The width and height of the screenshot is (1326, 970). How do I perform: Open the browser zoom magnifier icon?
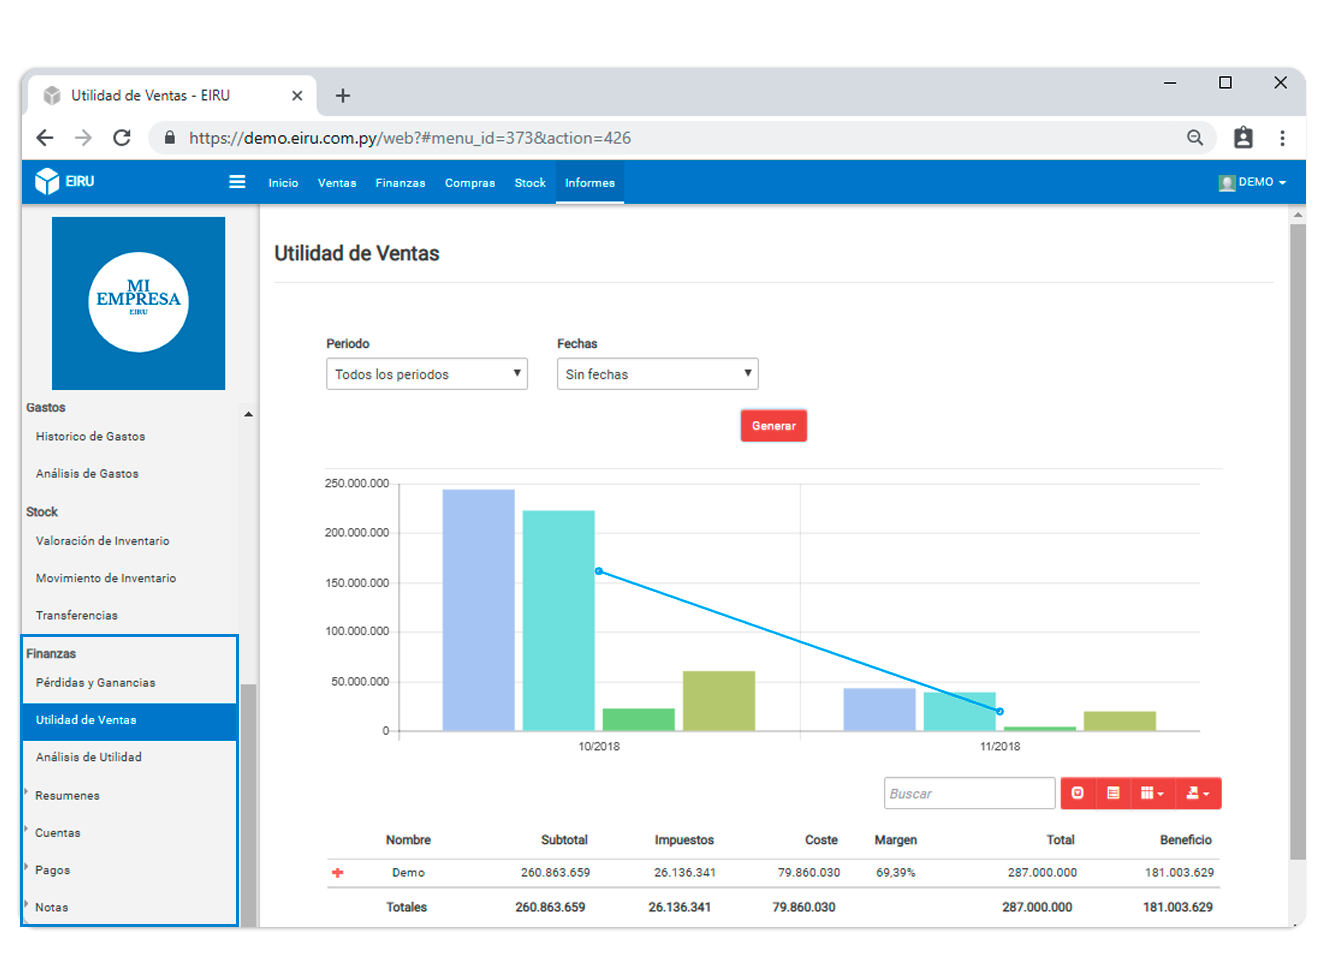coord(1195,138)
